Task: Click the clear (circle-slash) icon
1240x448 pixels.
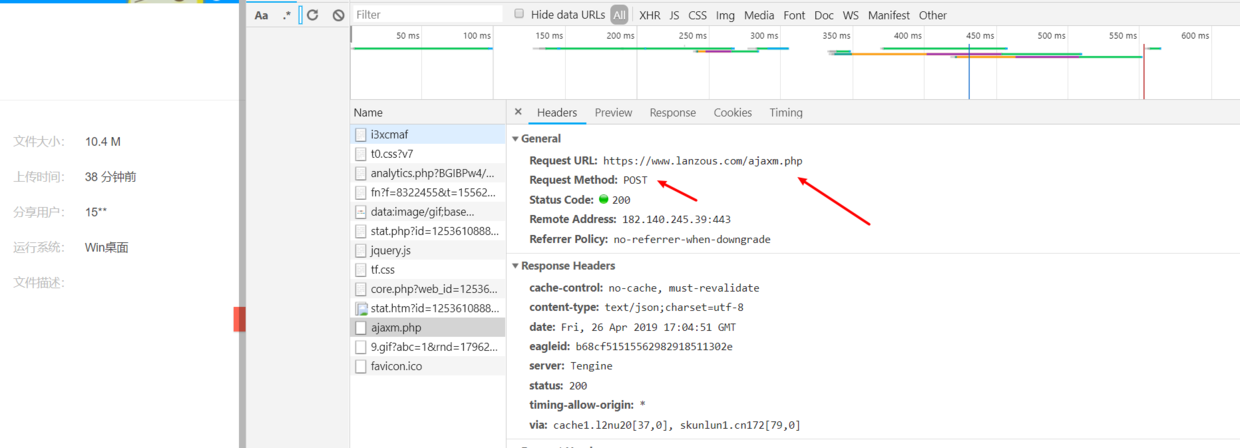Action: point(338,15)
